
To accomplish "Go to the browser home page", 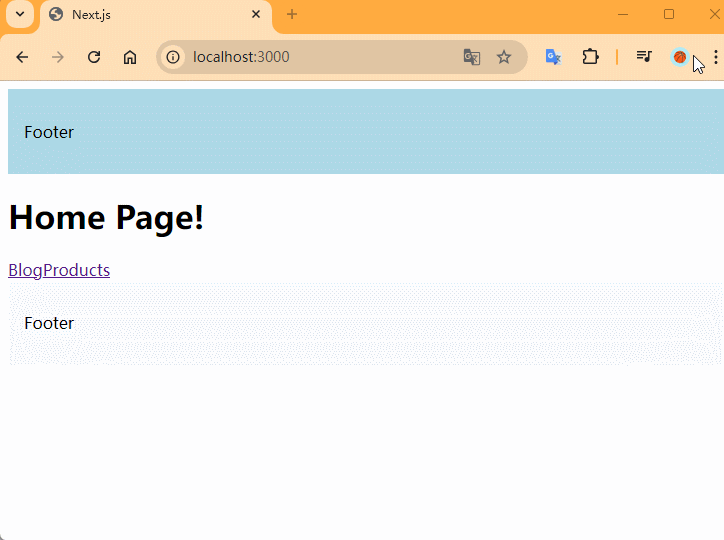I will pyautogui.click(x=130, y=57).
